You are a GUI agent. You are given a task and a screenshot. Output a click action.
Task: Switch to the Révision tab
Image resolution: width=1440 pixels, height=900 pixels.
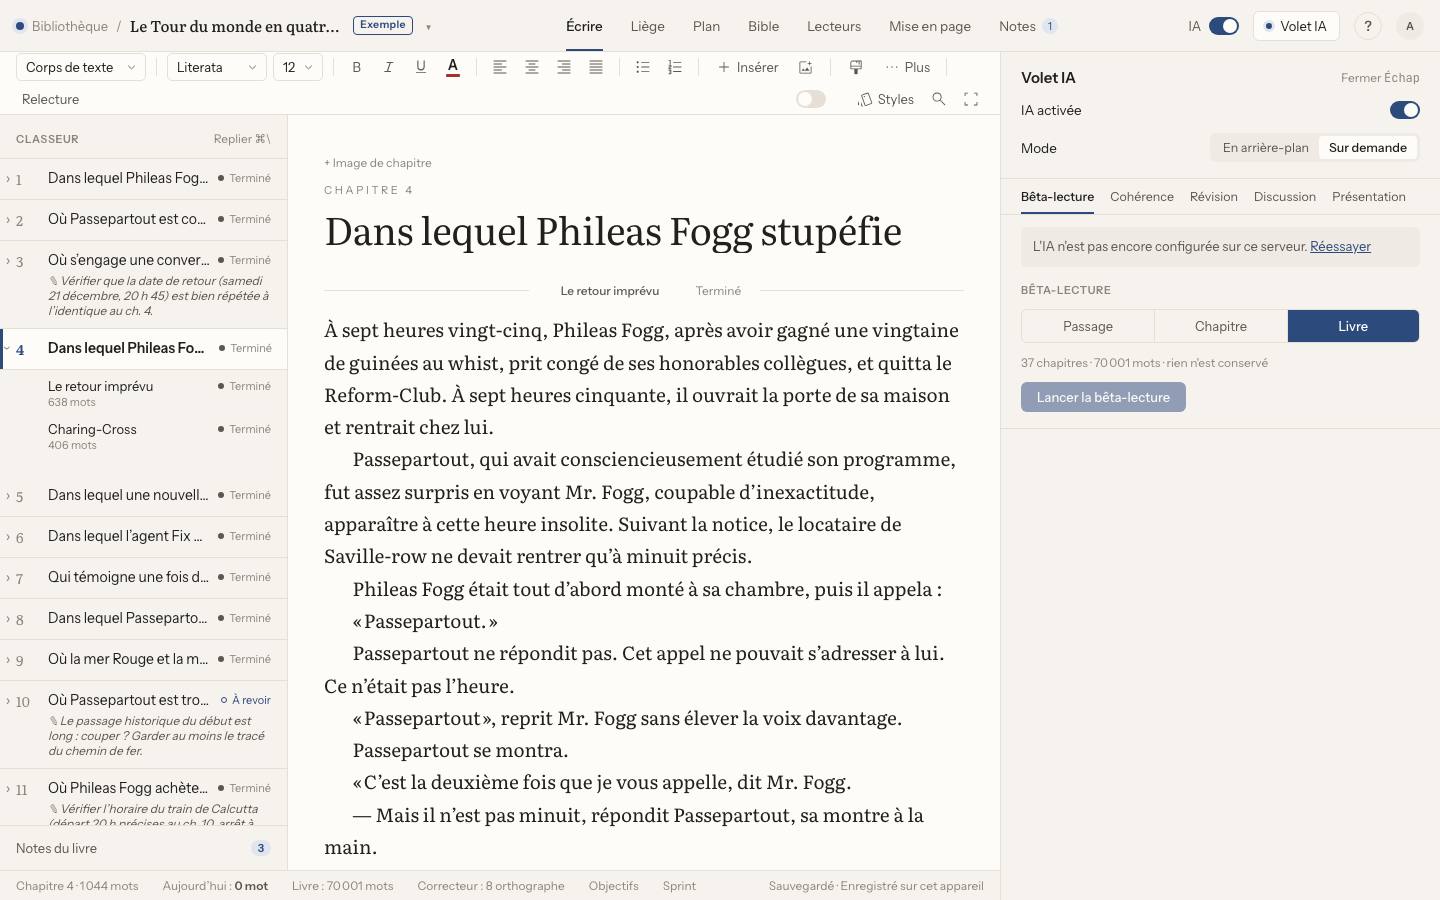point(1214,196)
